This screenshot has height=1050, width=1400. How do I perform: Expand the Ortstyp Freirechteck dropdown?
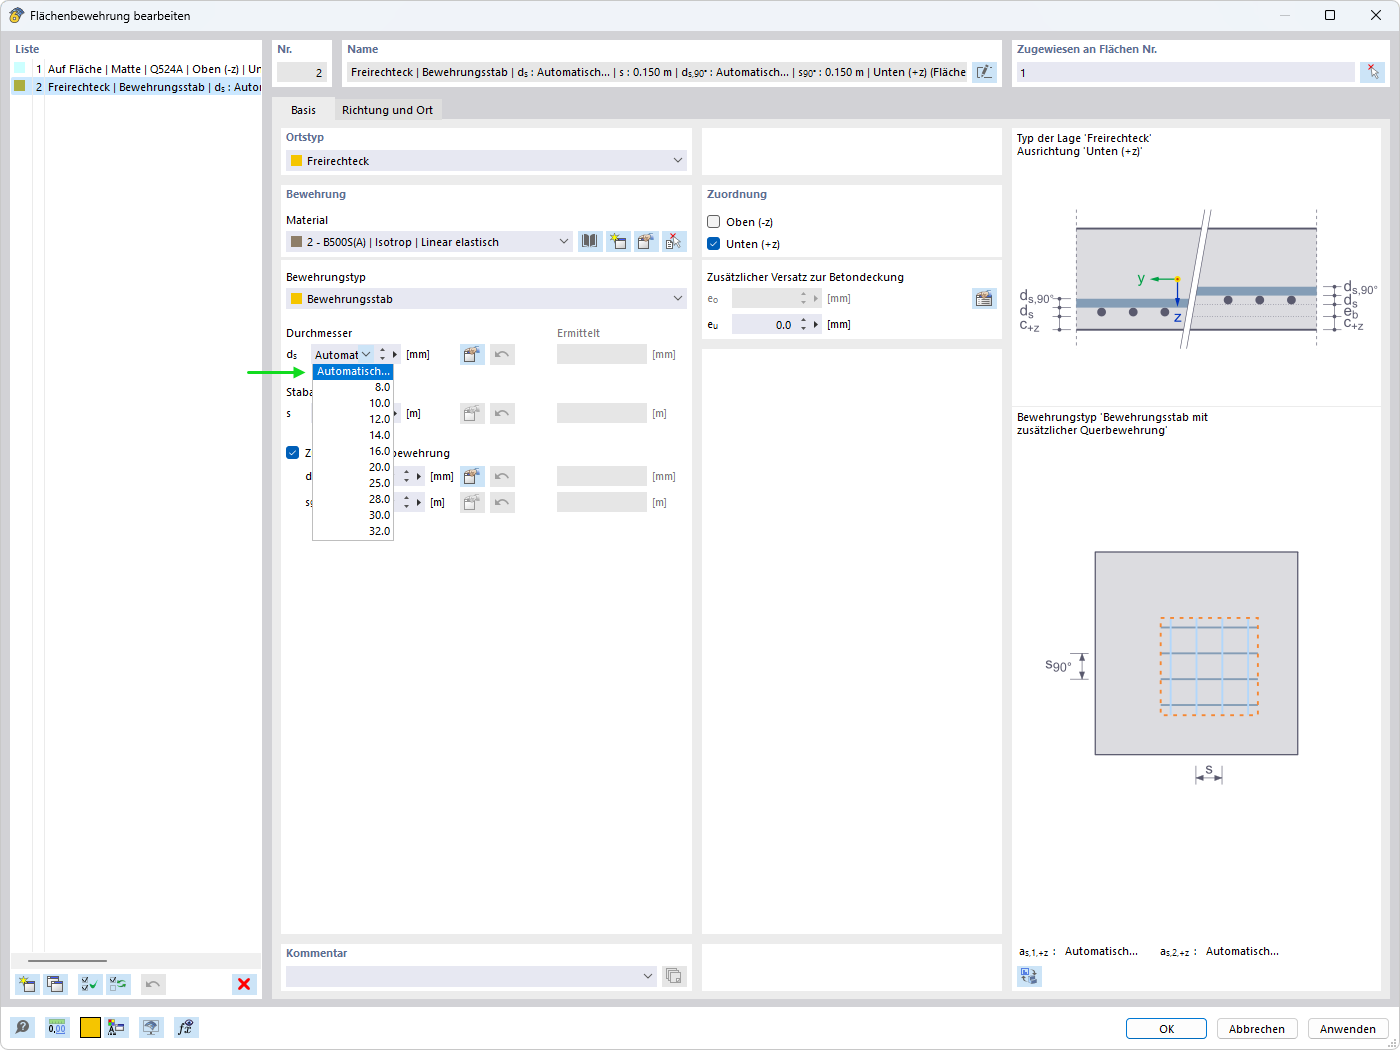(487, 160)
